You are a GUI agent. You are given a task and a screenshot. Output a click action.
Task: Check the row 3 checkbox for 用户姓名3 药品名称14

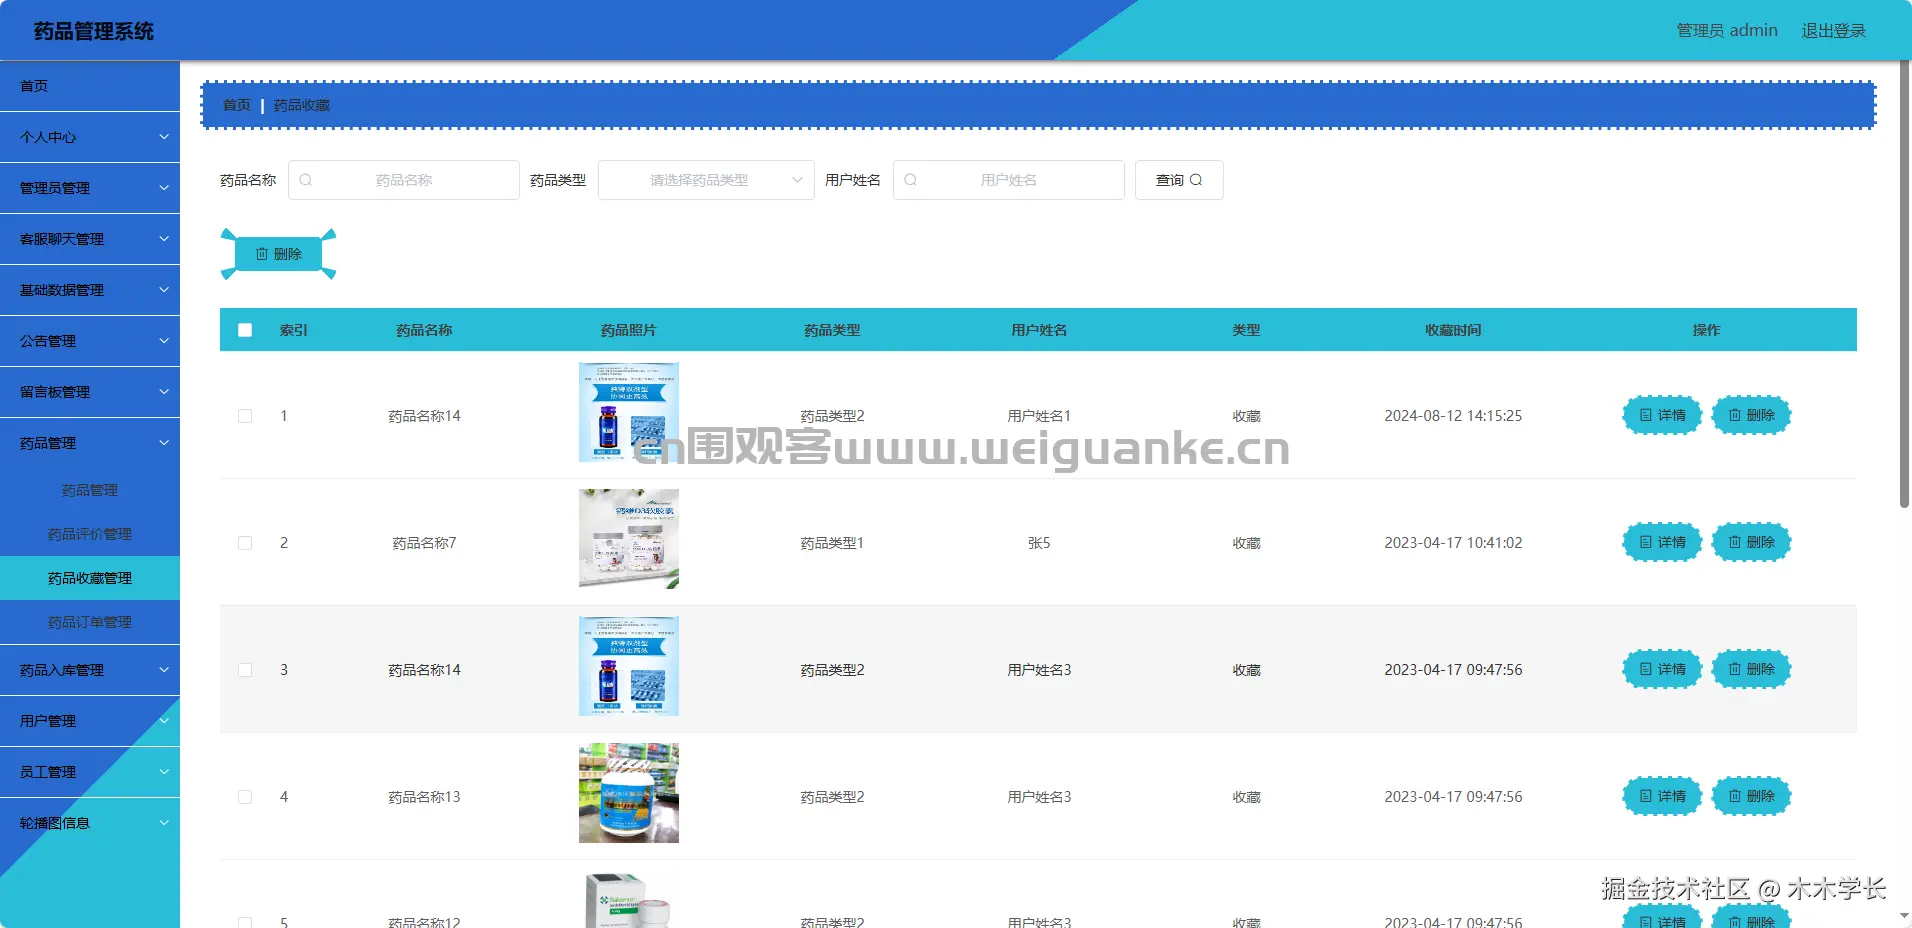tap(245, 670)
